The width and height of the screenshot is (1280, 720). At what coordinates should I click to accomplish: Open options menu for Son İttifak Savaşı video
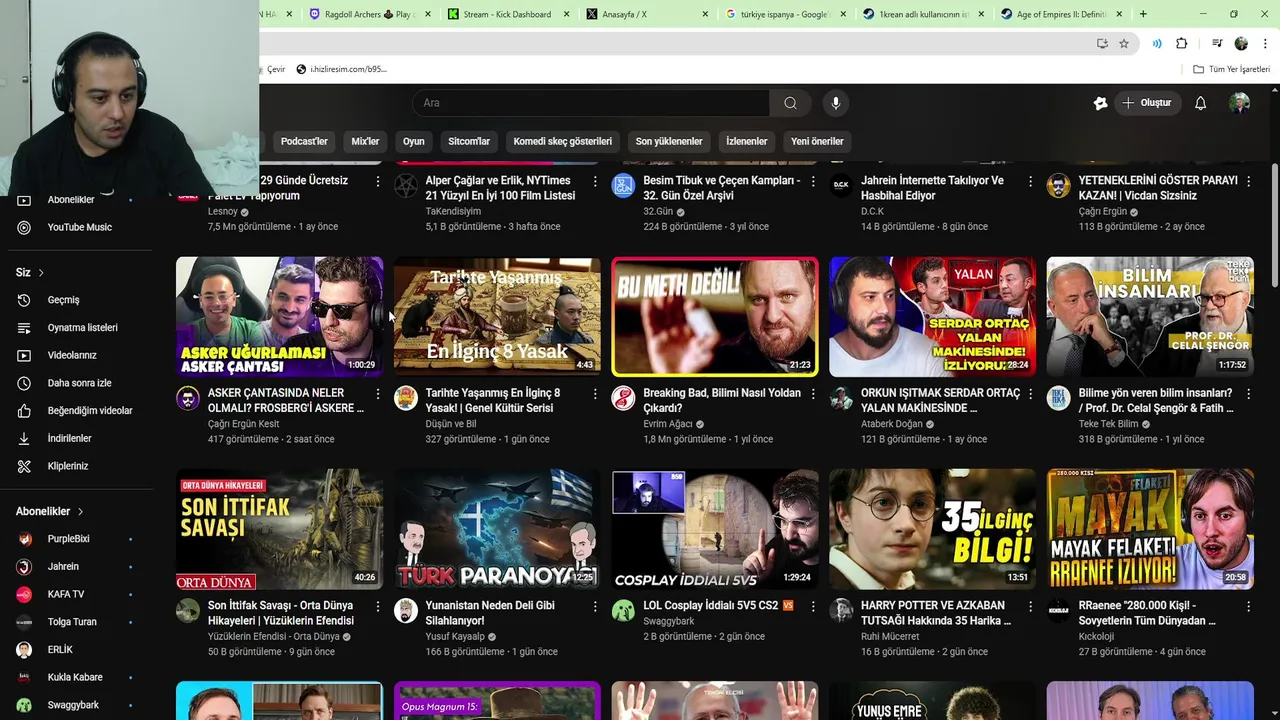pyautogui.click(x=377, y=606)
